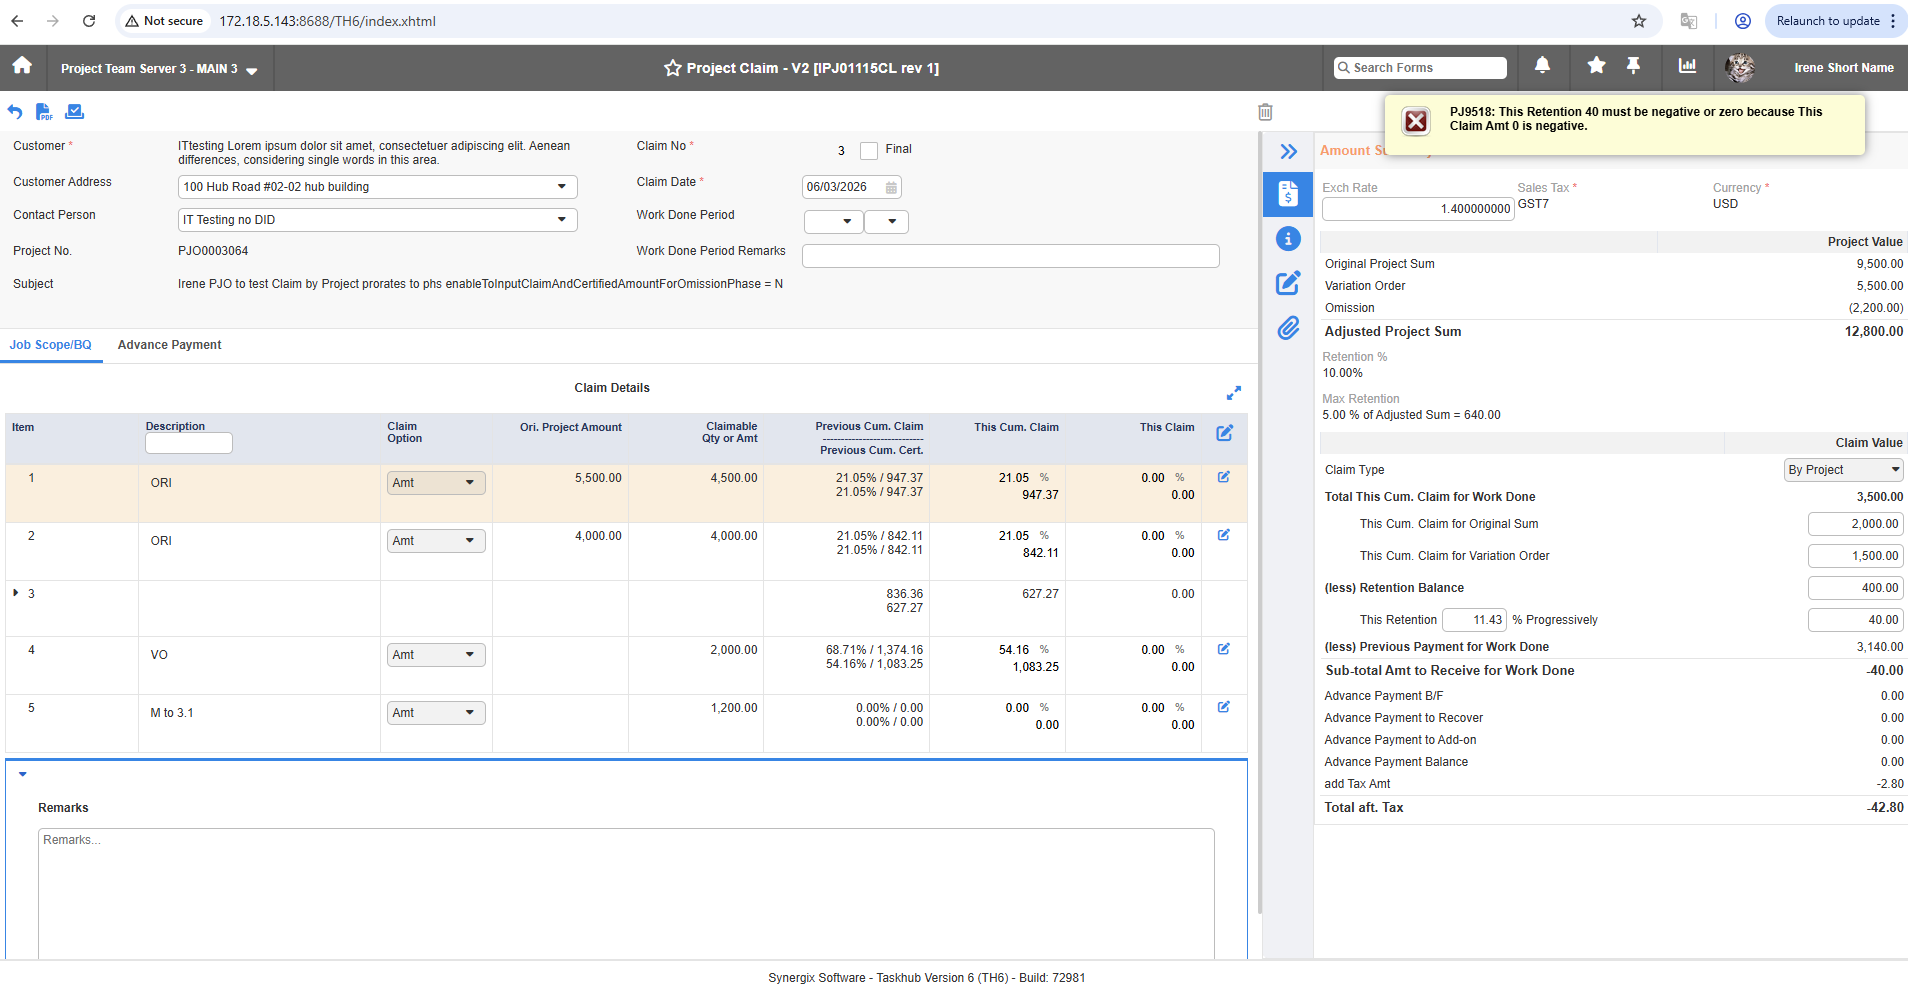Expand Claim Details to full screen
Image resolution: width=1908 pixels, height=988 pixels.
[x=1233, y=393]
